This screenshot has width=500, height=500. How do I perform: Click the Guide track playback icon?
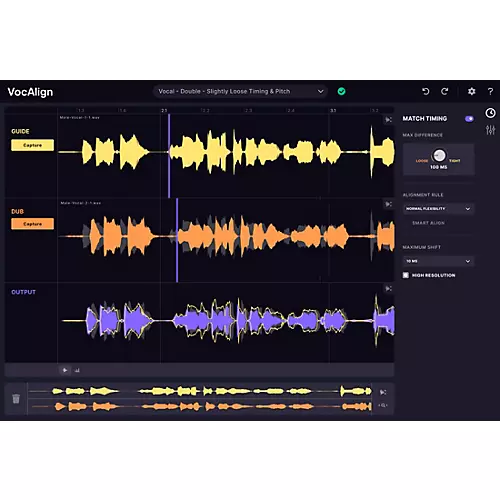[388, 119]
